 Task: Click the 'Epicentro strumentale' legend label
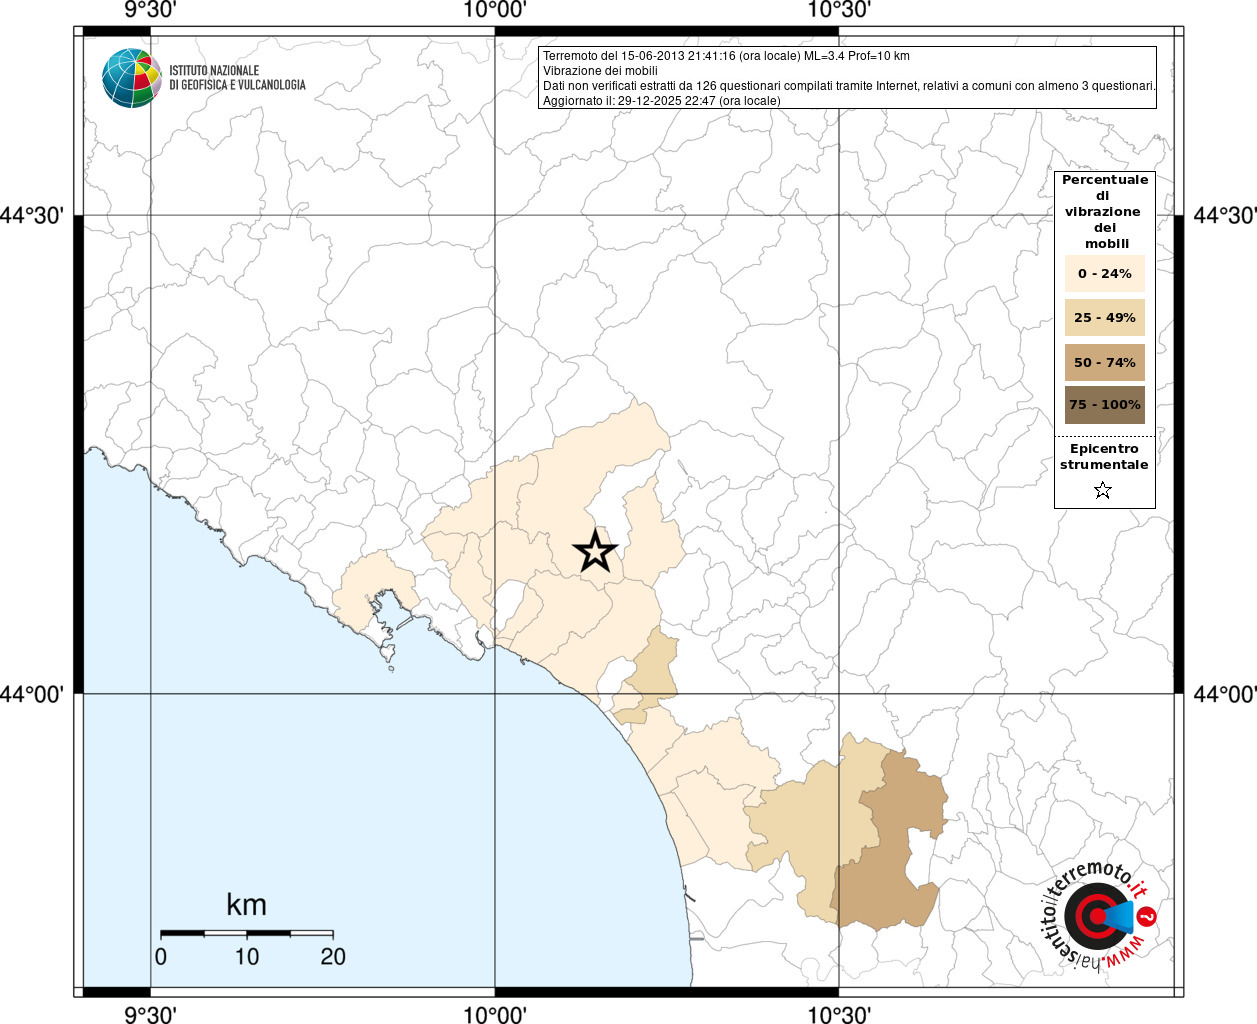(1104, 456)
